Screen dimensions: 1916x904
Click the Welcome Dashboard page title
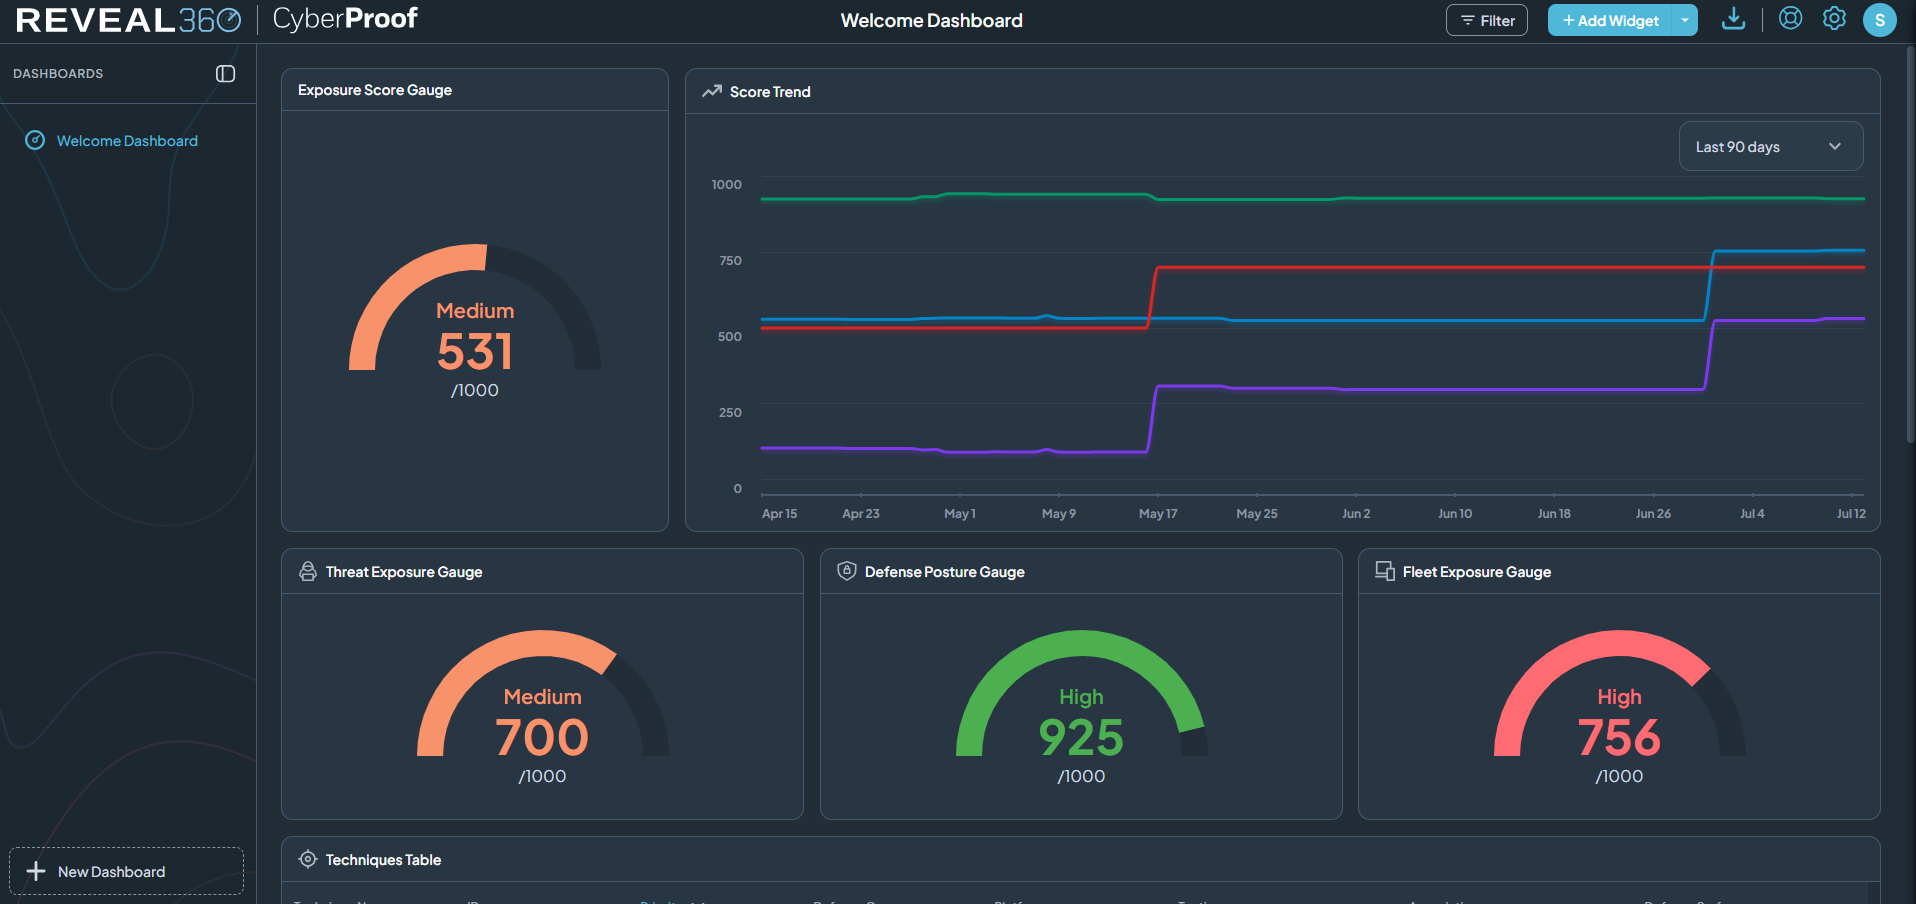(x=931, y=20)
